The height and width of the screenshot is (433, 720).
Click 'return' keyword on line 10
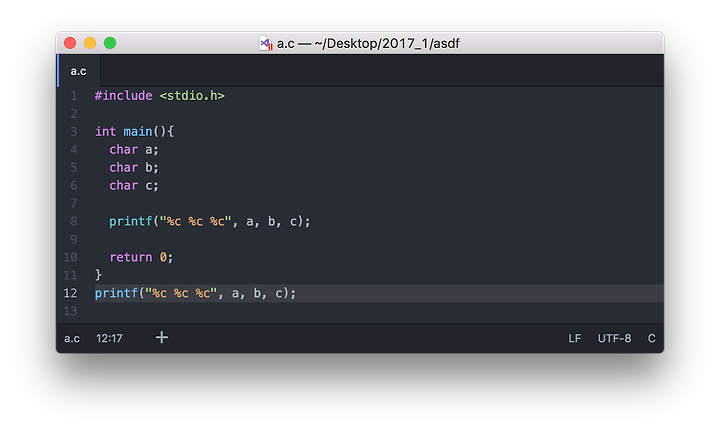[x=131, y=257]
